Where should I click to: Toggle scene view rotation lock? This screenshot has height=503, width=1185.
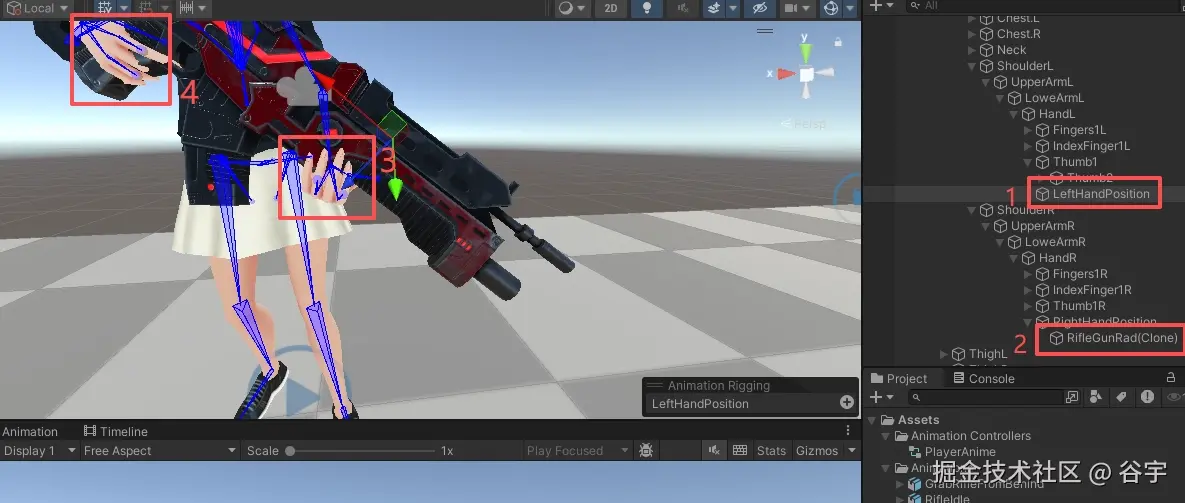(838, 42)
